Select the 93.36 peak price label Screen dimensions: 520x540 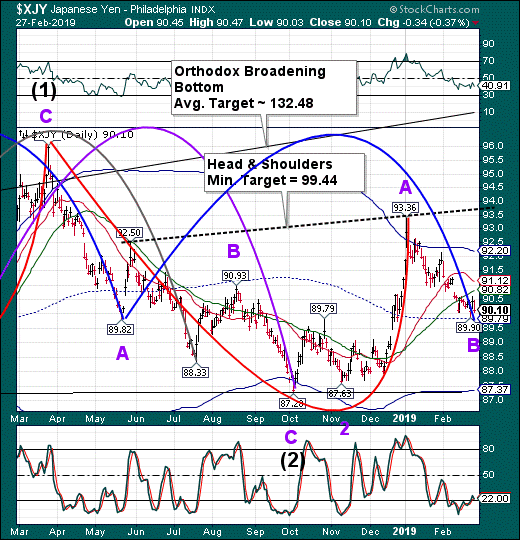(x=405, y=207)
